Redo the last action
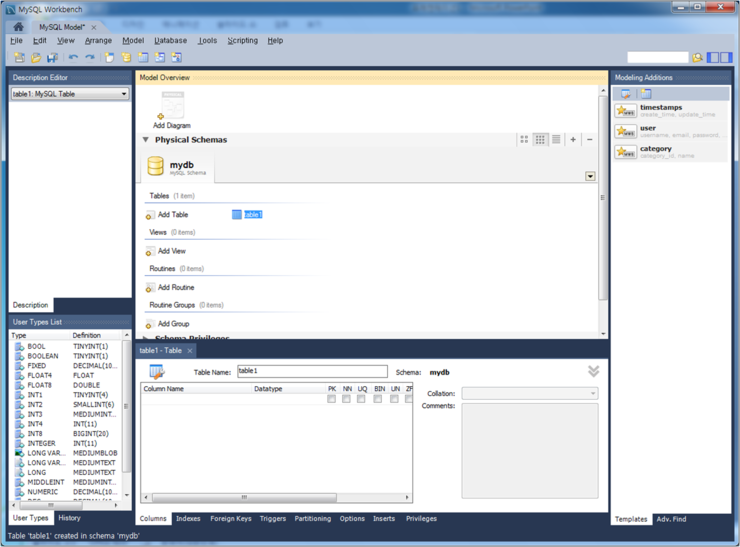Image resolution: width=740 pixels, height=547 pixels. (89, 58)
